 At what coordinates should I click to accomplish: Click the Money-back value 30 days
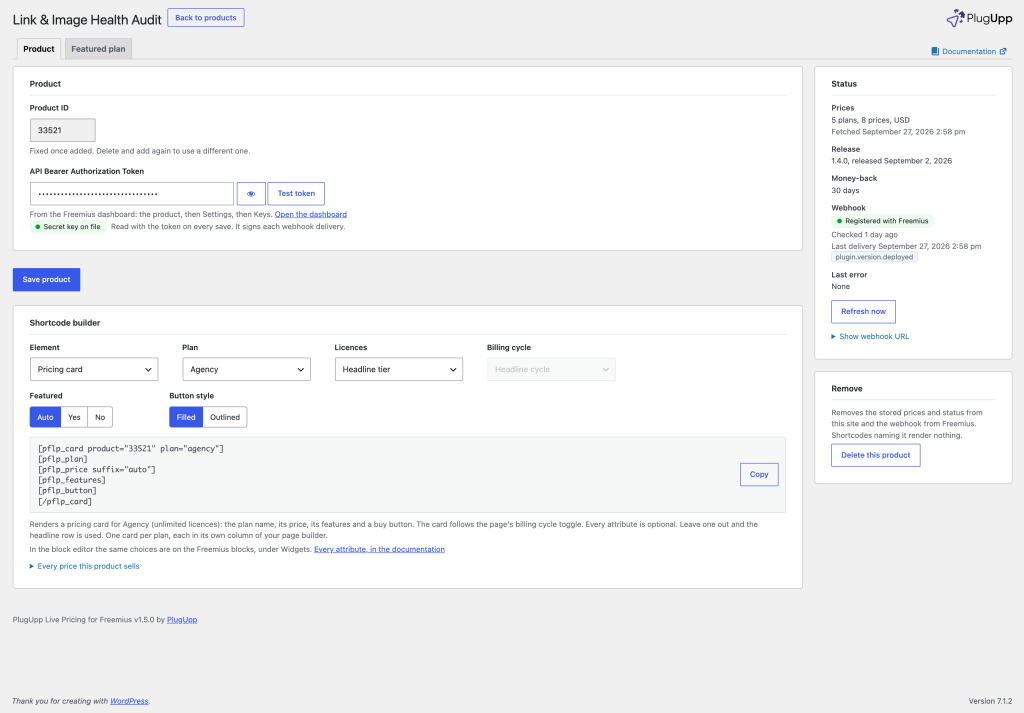click(x=845, y=191)
